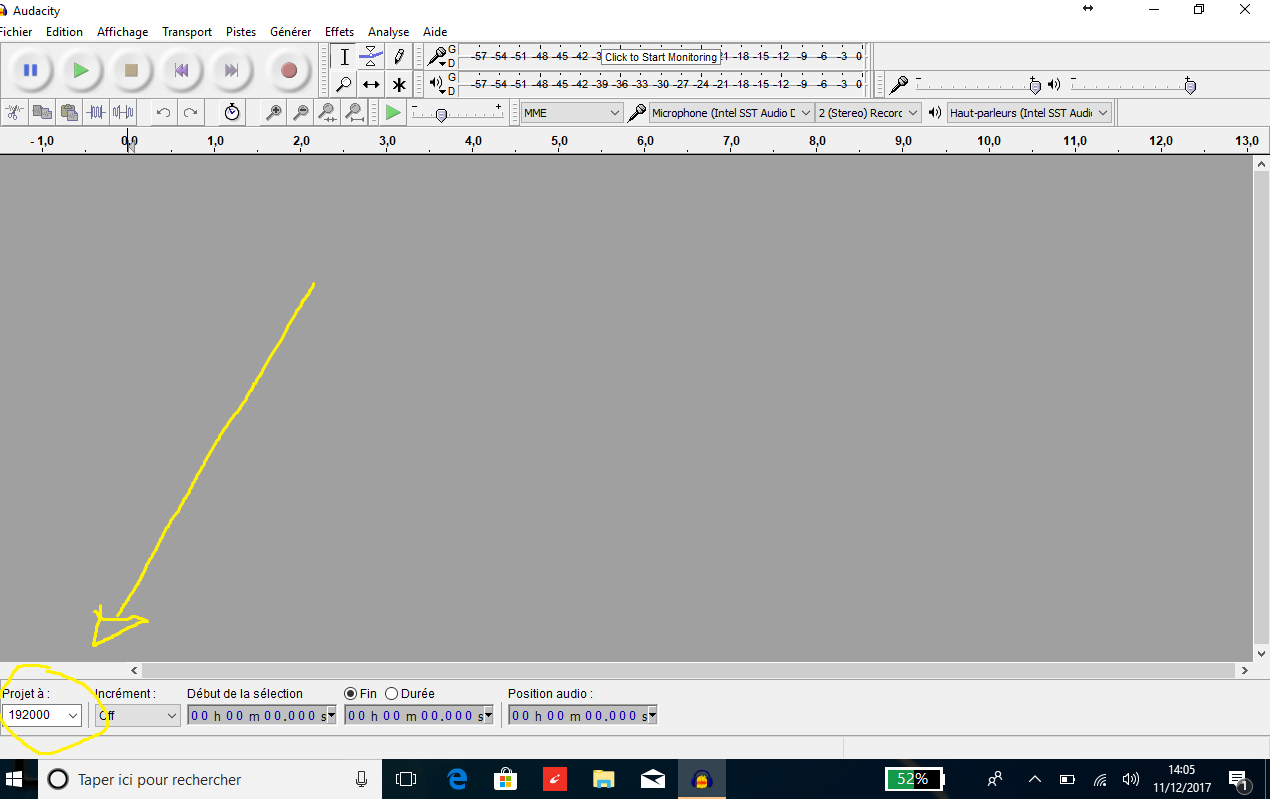Viewport: 1280px width, 800px height.
Task: Start recording with the red Record button
Action: coord(289,70)
